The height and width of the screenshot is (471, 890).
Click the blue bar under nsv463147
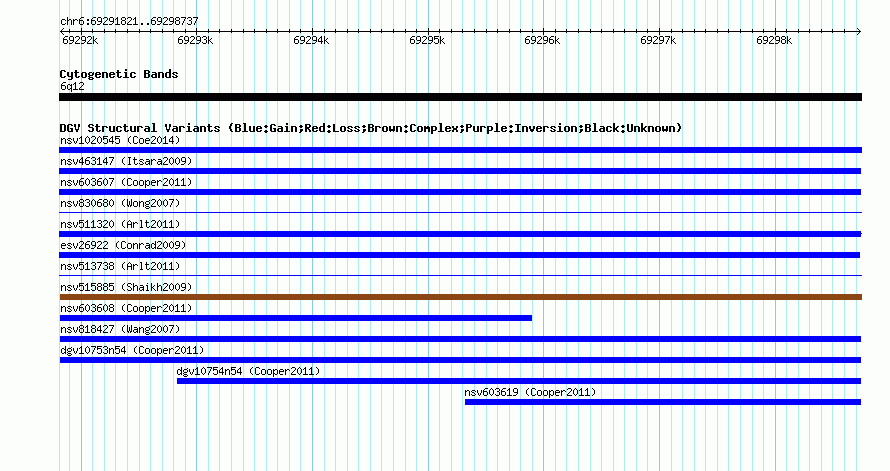(x=460, y=171)
